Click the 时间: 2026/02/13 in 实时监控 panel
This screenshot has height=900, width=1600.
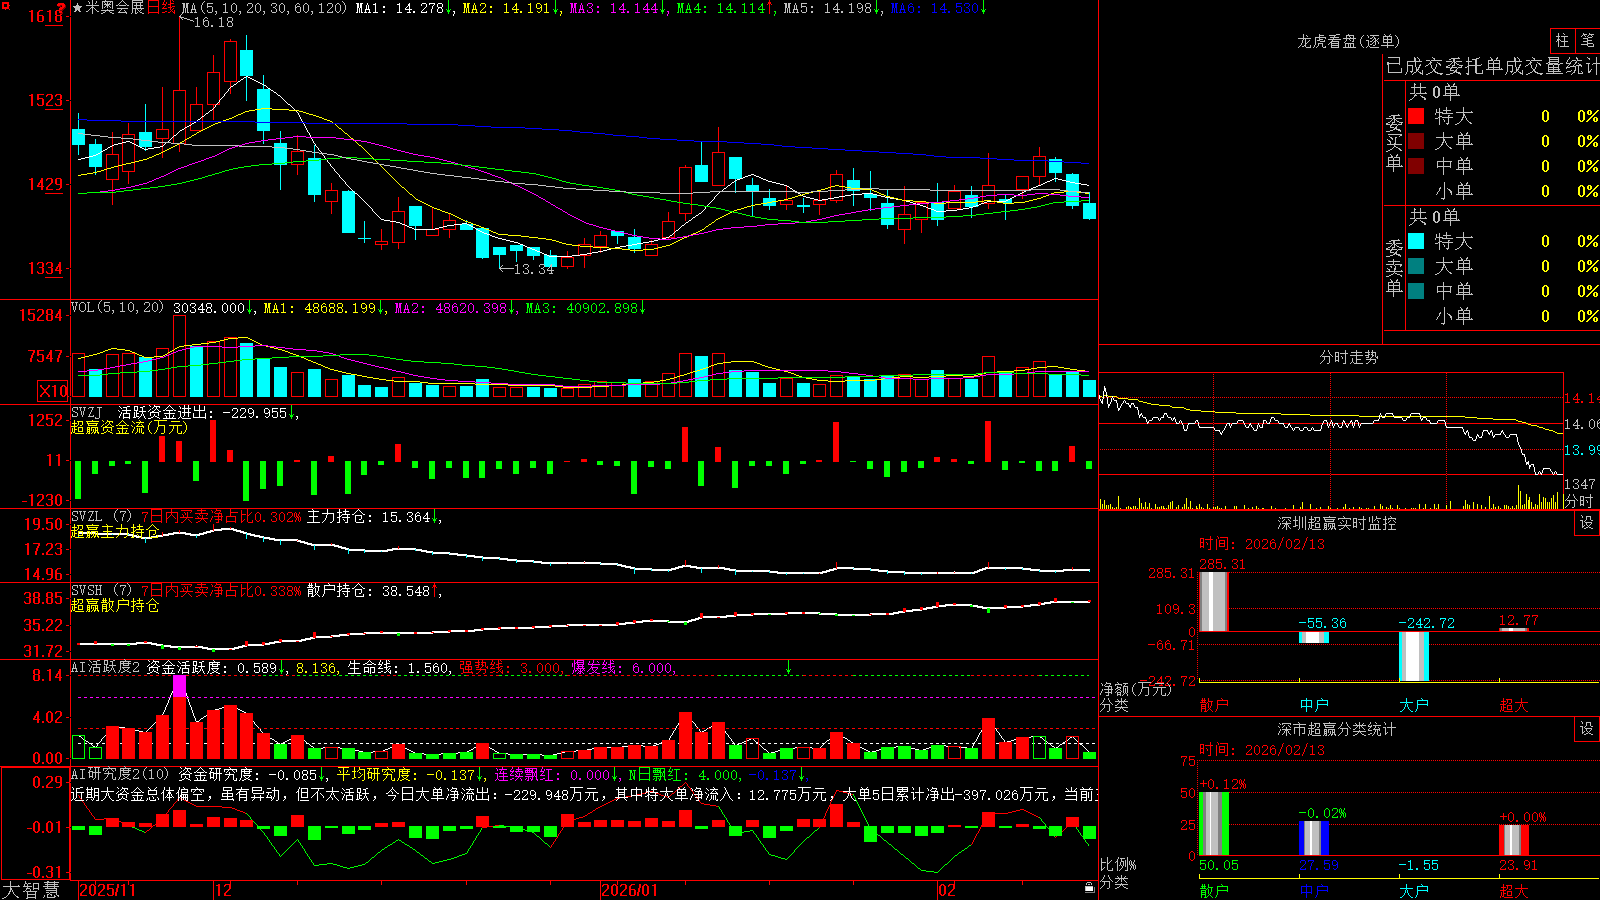1262,544
